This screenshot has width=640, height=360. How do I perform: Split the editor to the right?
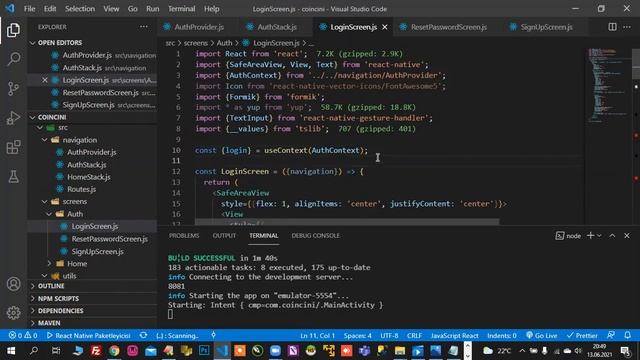click(612, 27)
